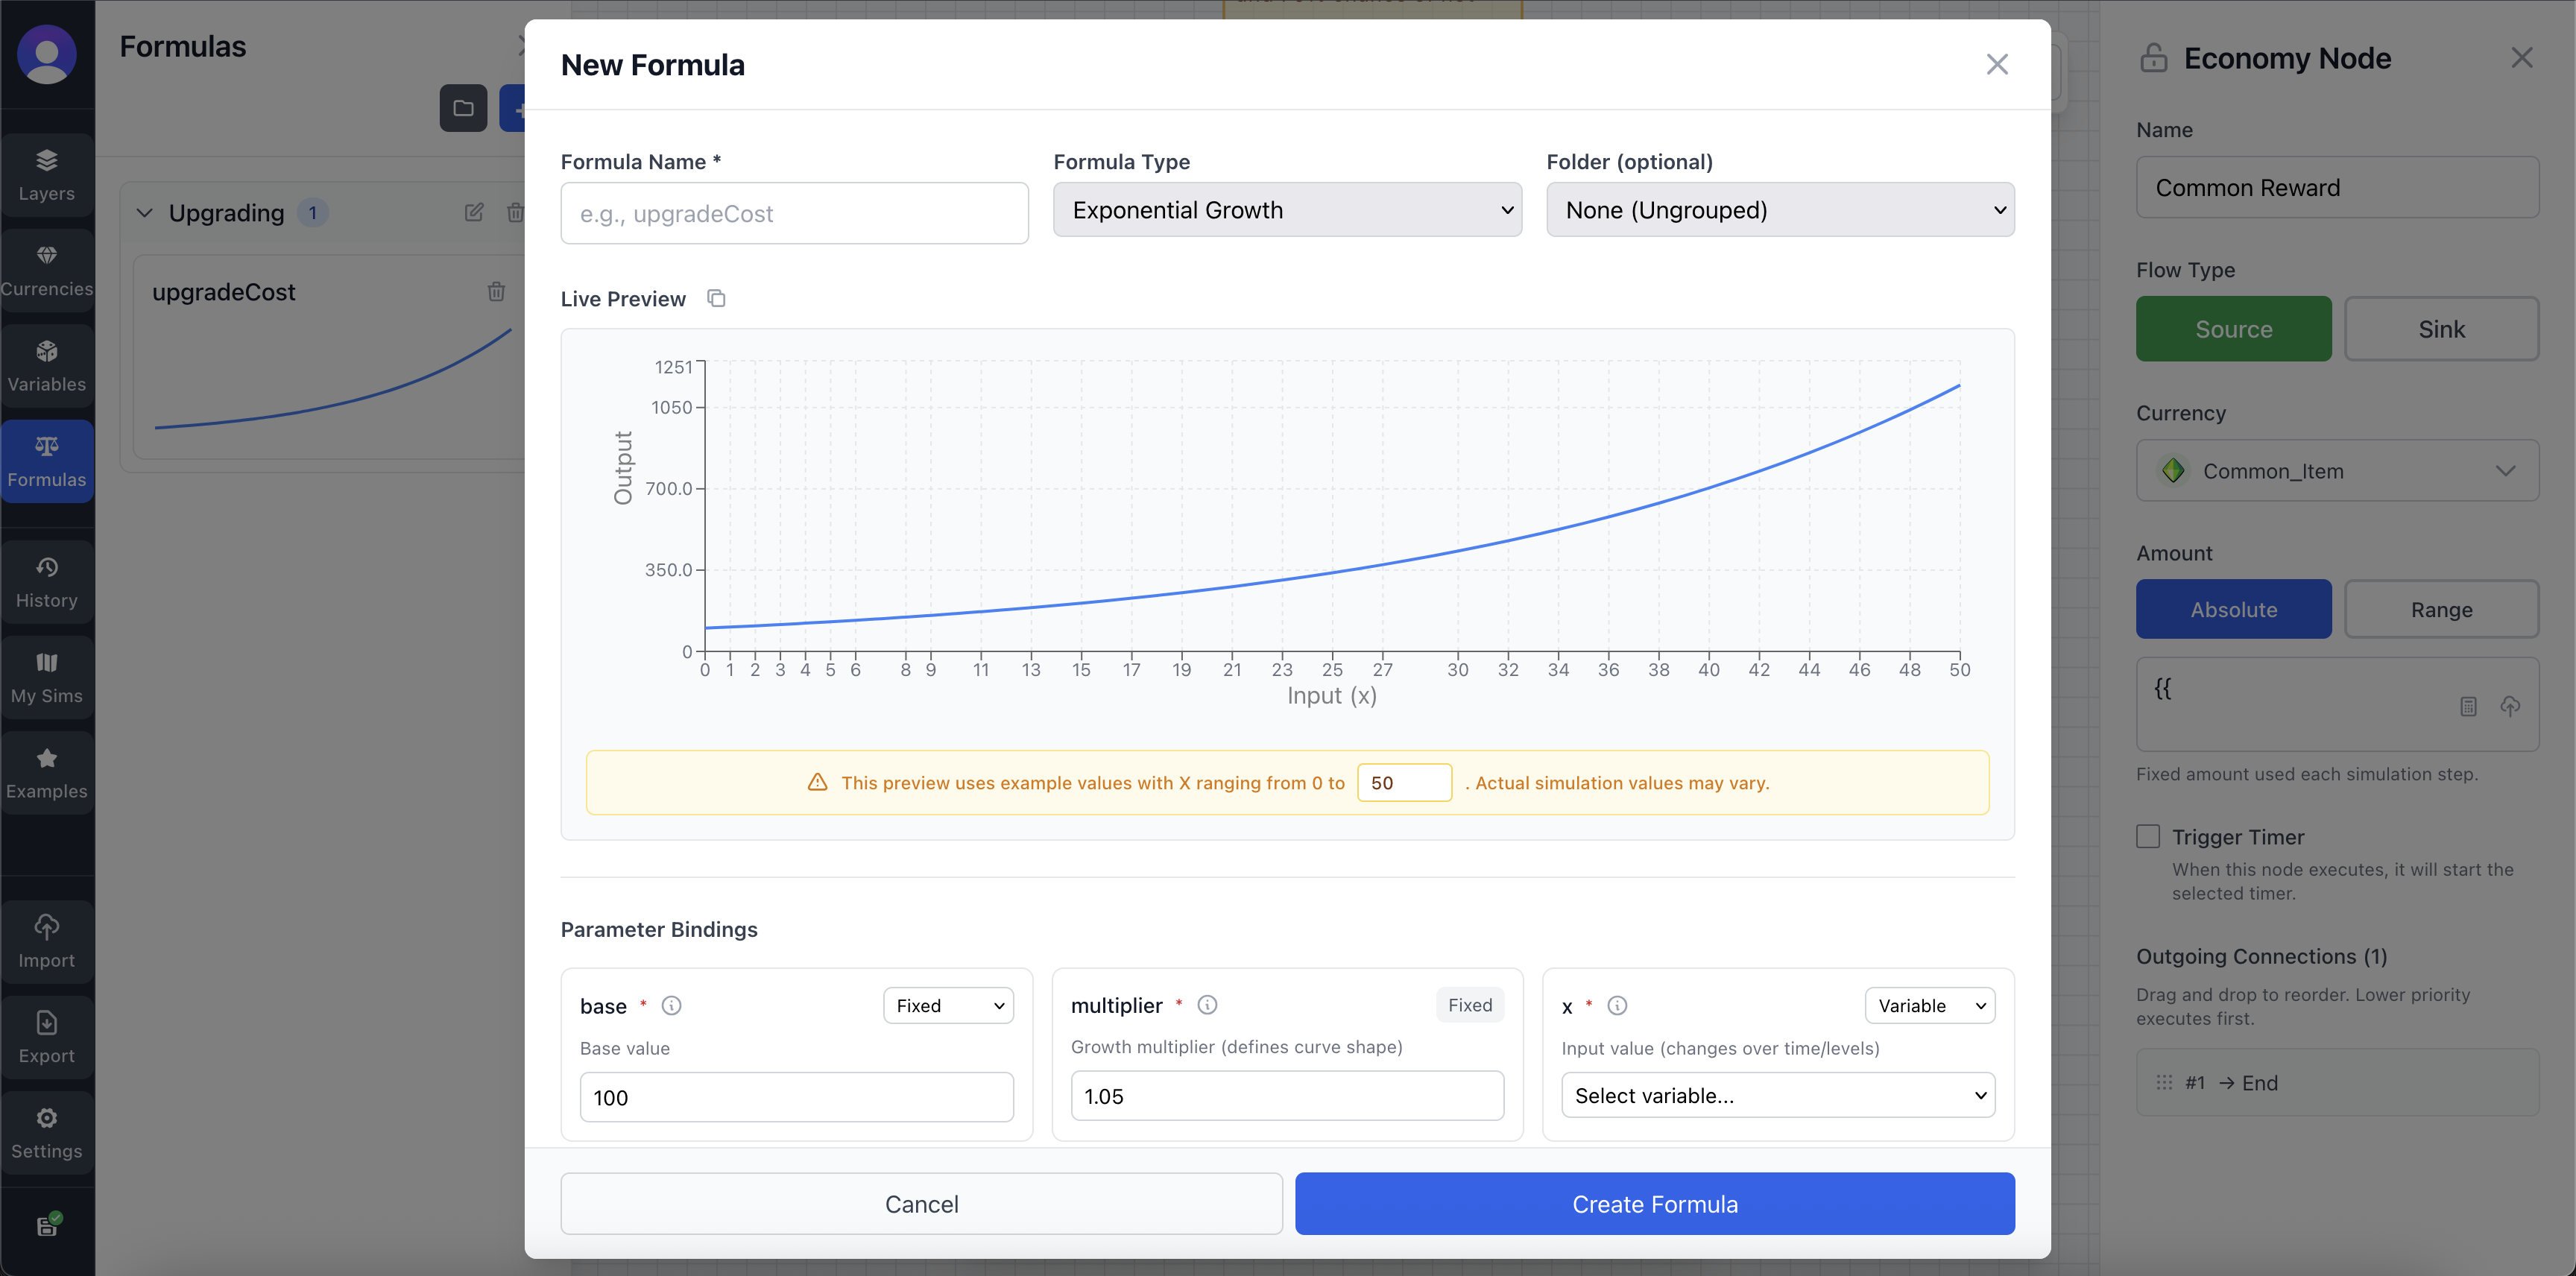Edit the Upgrading folder name

tap(474, 212)
